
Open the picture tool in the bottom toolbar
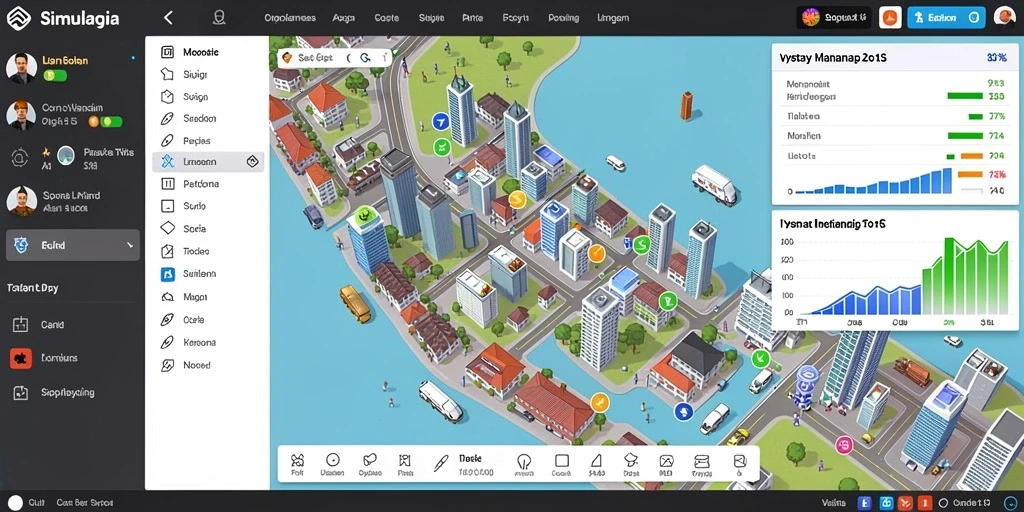click(665, 460)
